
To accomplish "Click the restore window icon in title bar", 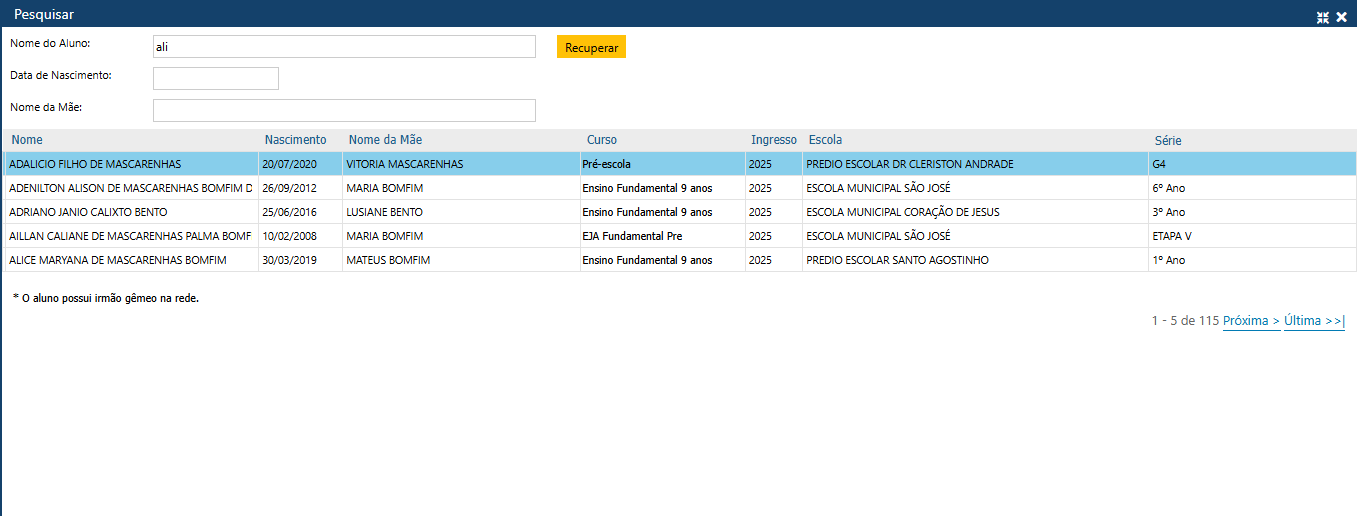I will click(1323, 17).
